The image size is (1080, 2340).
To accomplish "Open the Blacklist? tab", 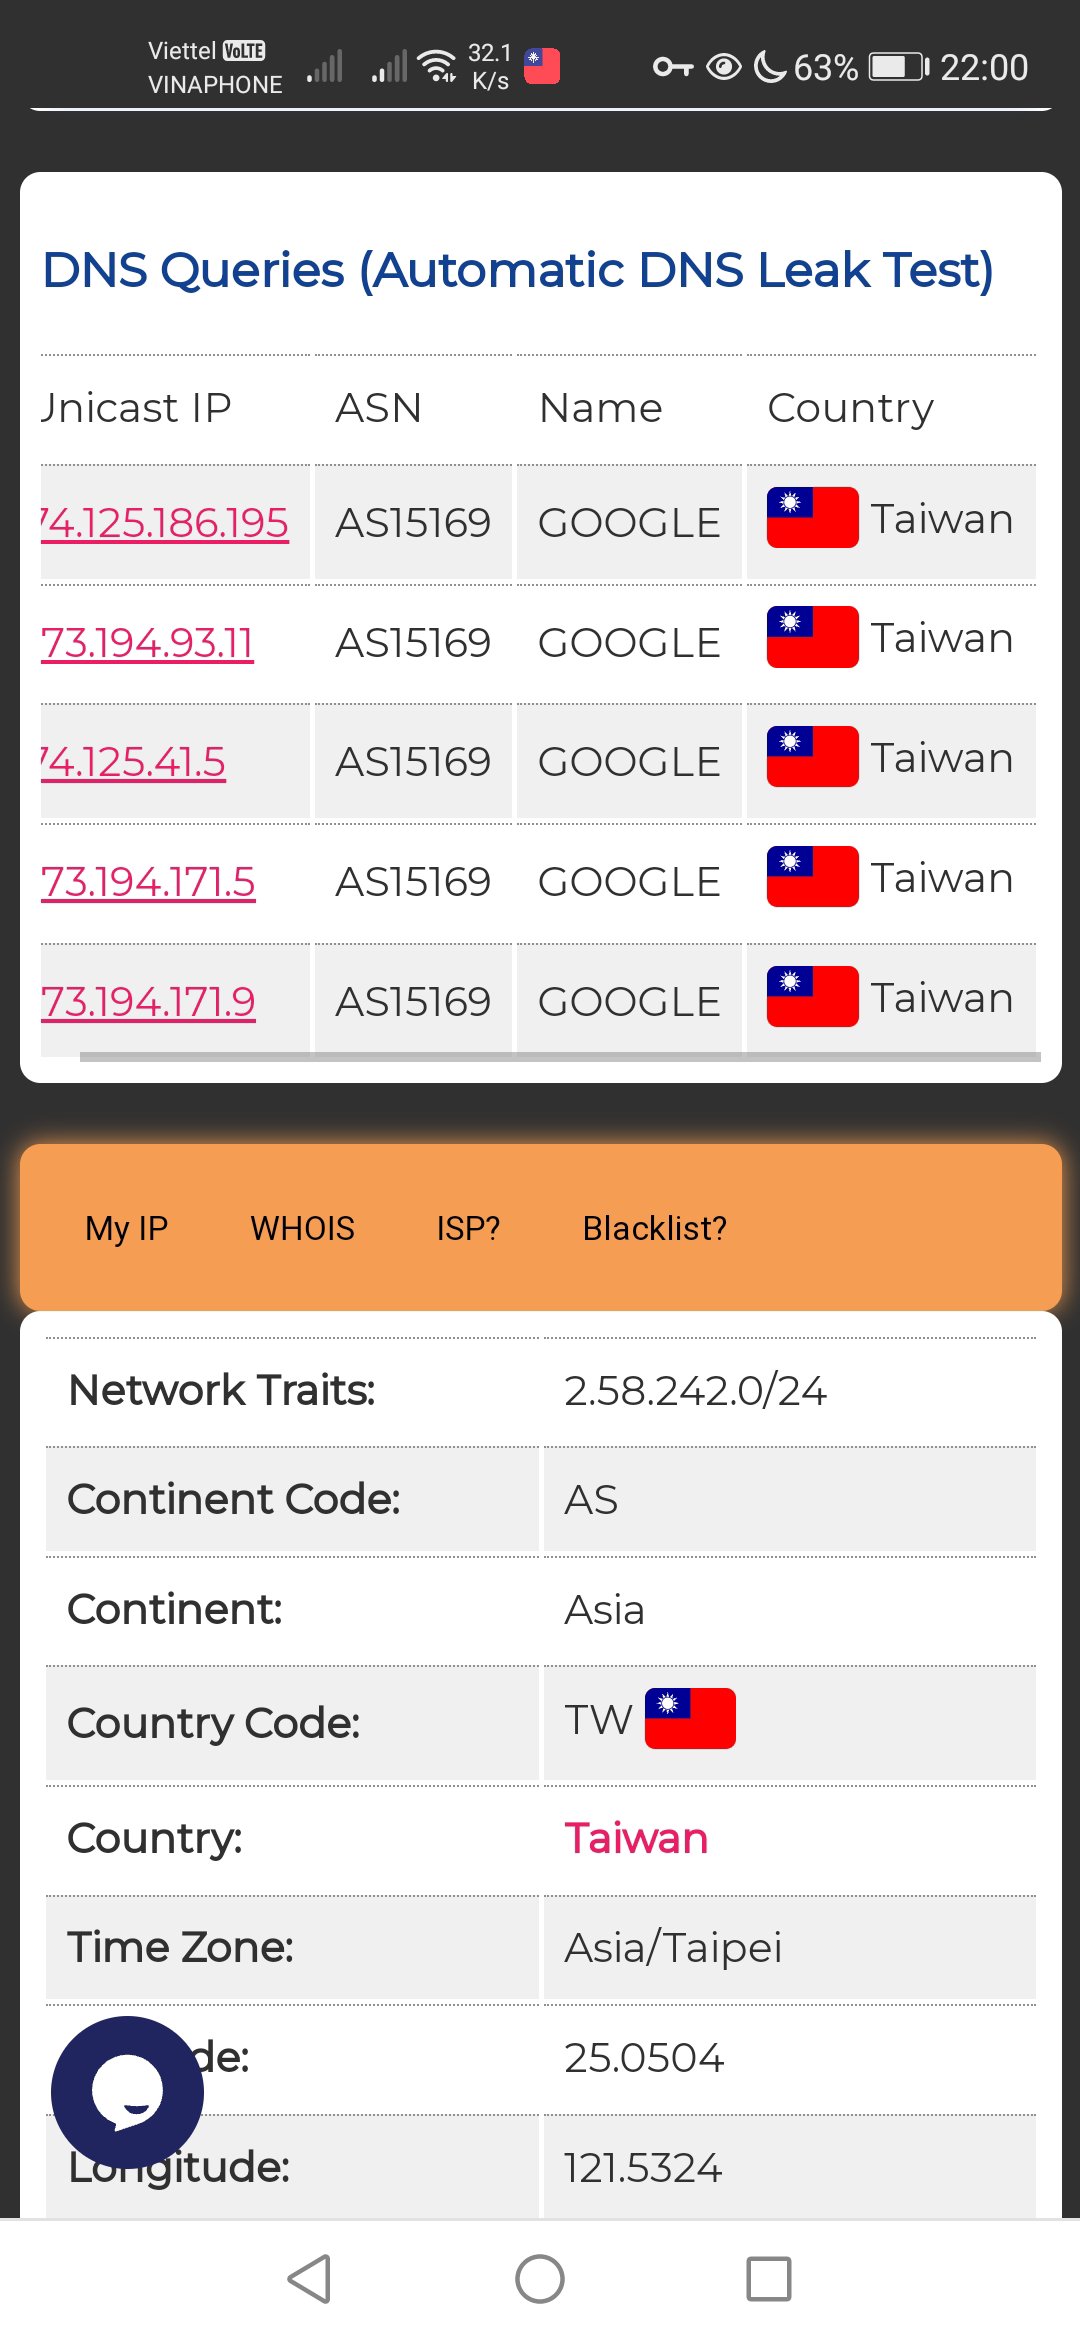I will point(655,1228).
